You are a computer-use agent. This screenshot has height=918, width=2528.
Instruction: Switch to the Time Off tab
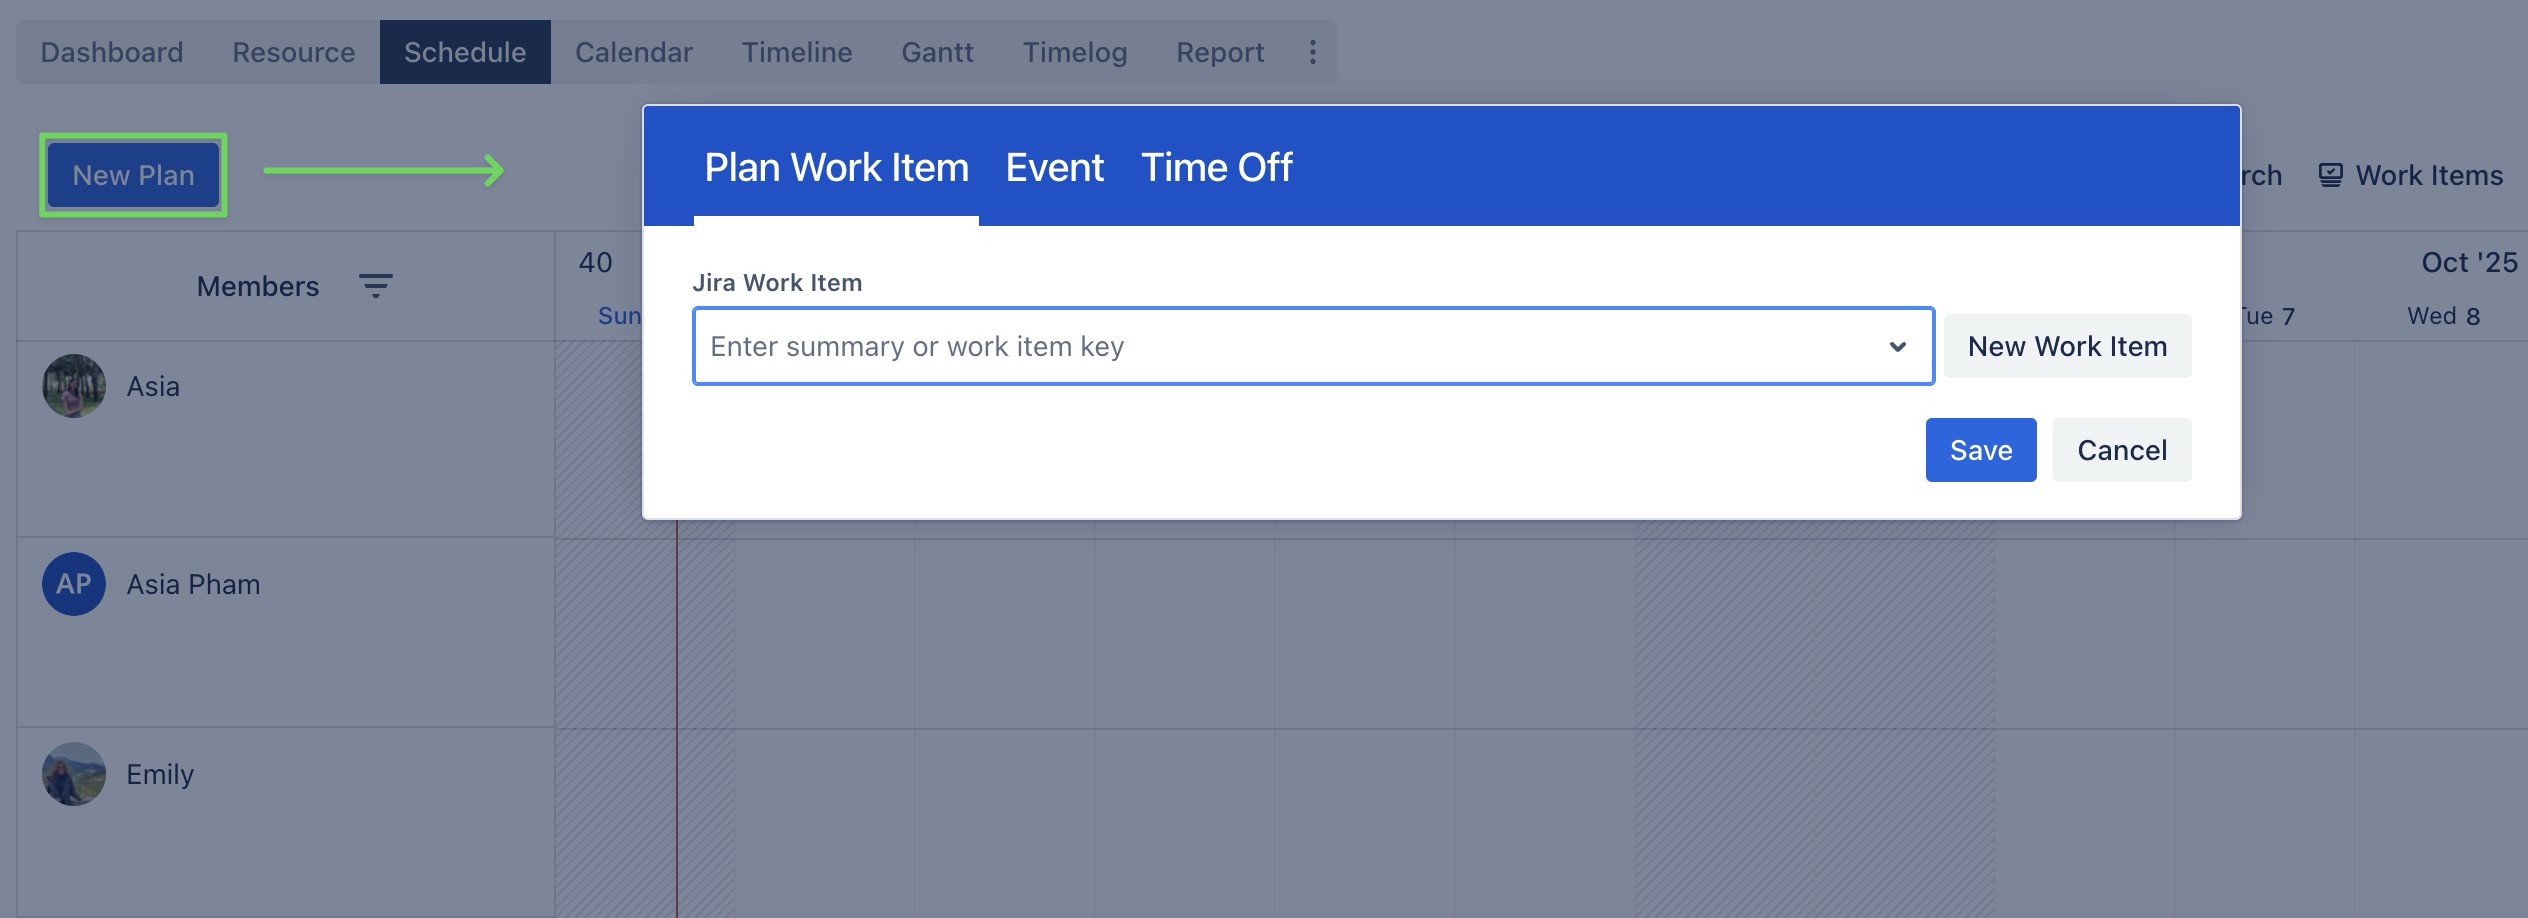click(x=1216, y=168)
